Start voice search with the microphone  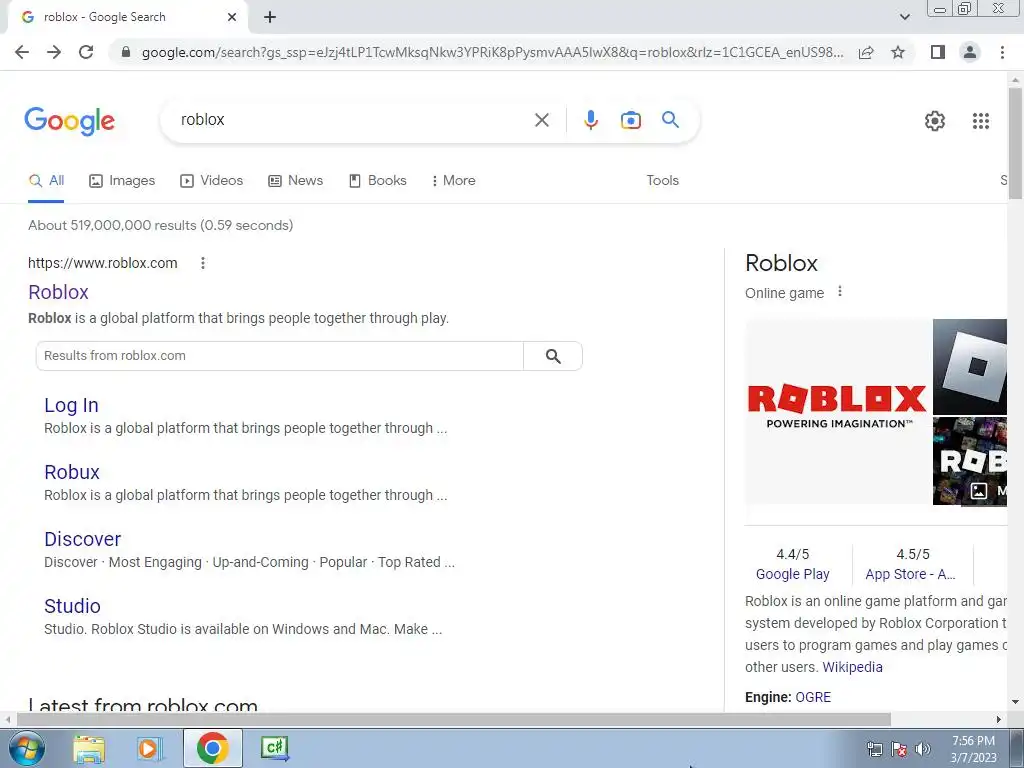[591, 120]
